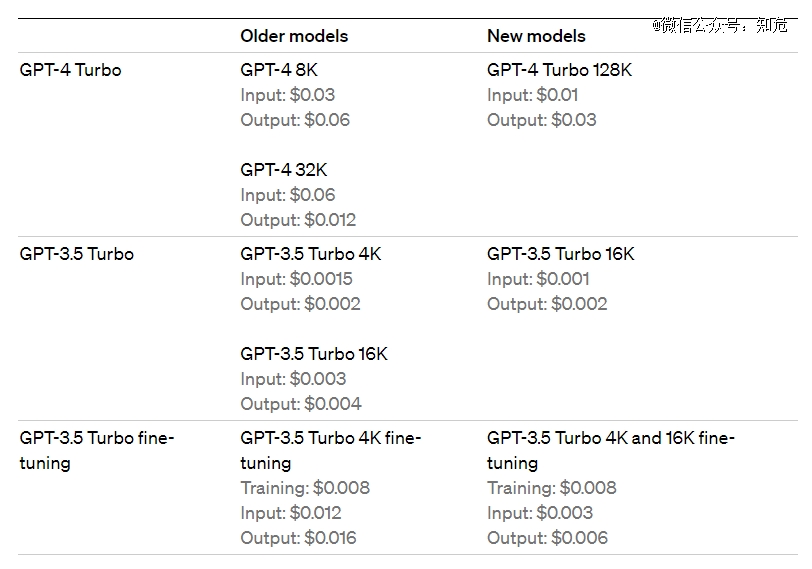
Task: Click 'GPT-3.5 Turbo 16K' in new models
Action: click(x=561, y=254)
